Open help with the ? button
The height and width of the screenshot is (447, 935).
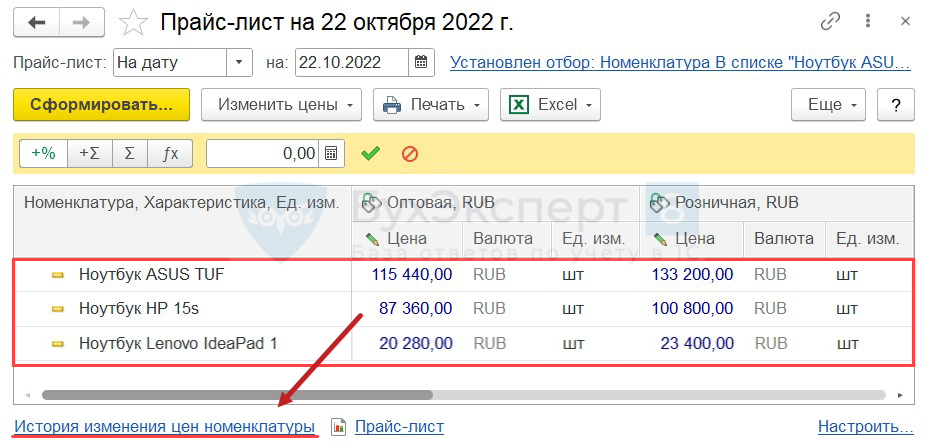coord(896,105)
